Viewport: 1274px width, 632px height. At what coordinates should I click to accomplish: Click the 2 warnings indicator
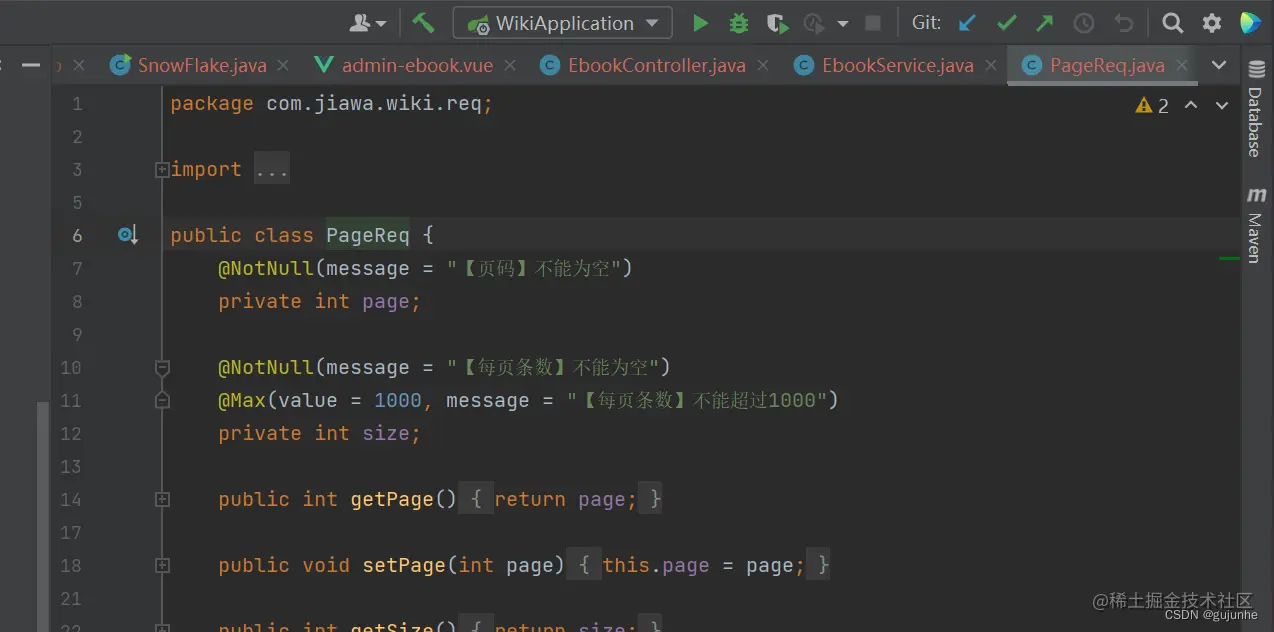point(1152,105)
